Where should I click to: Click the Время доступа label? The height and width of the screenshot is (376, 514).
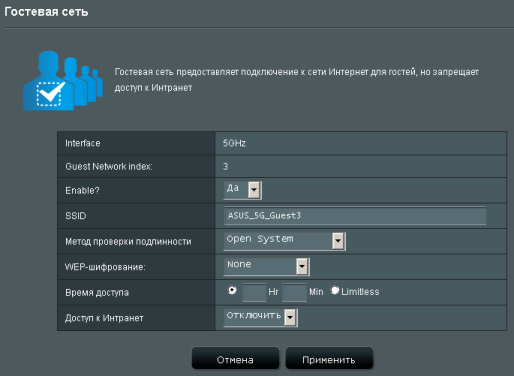(x=97, y=293)
